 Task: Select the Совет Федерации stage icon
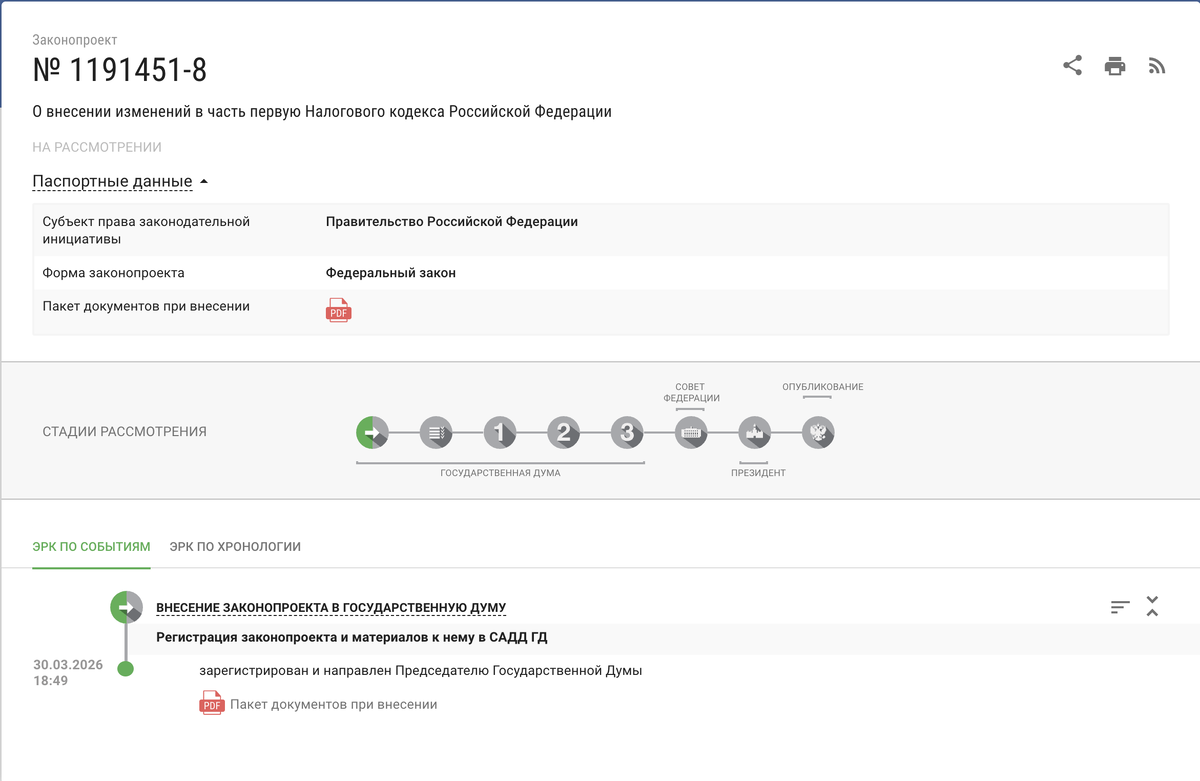tap(691, 433)
